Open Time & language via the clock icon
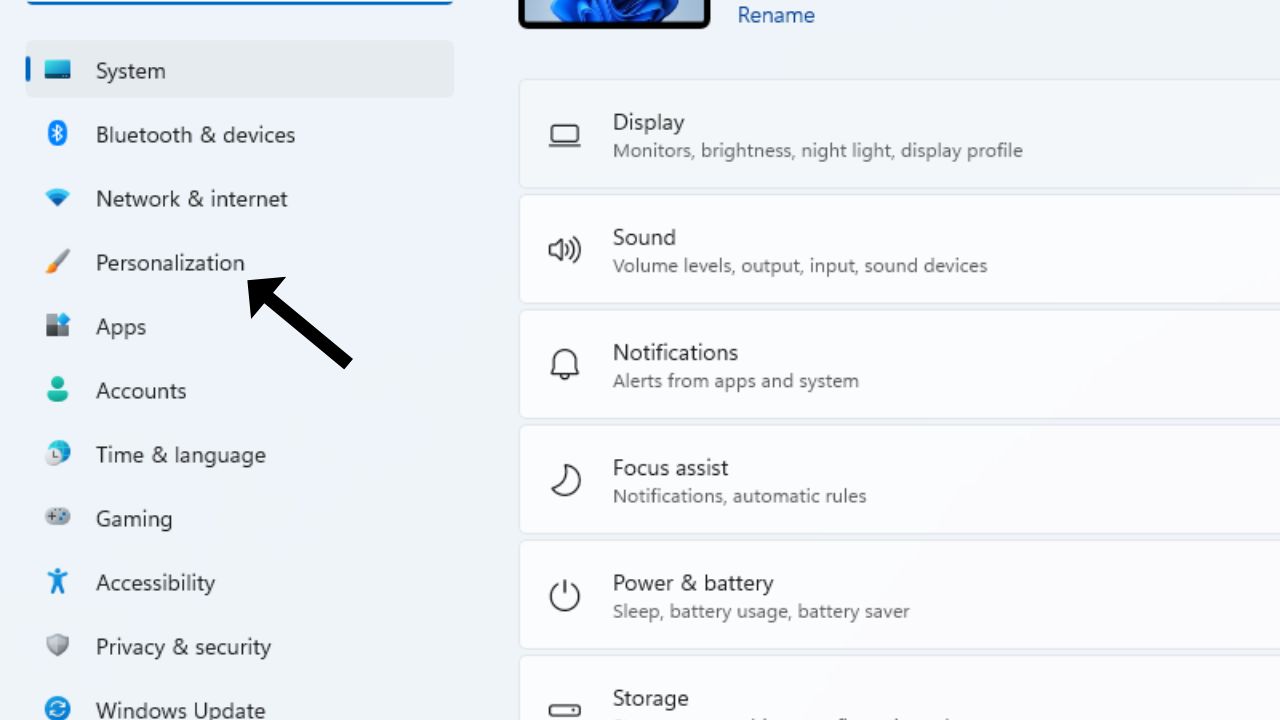 [57, 454]
